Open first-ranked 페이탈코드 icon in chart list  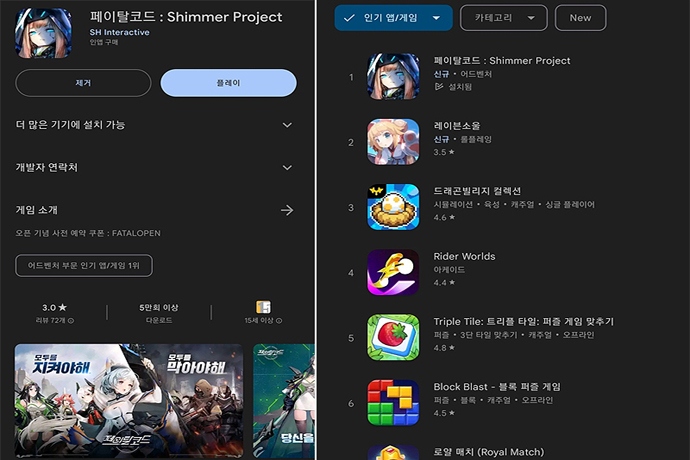[x=393, y=77]
